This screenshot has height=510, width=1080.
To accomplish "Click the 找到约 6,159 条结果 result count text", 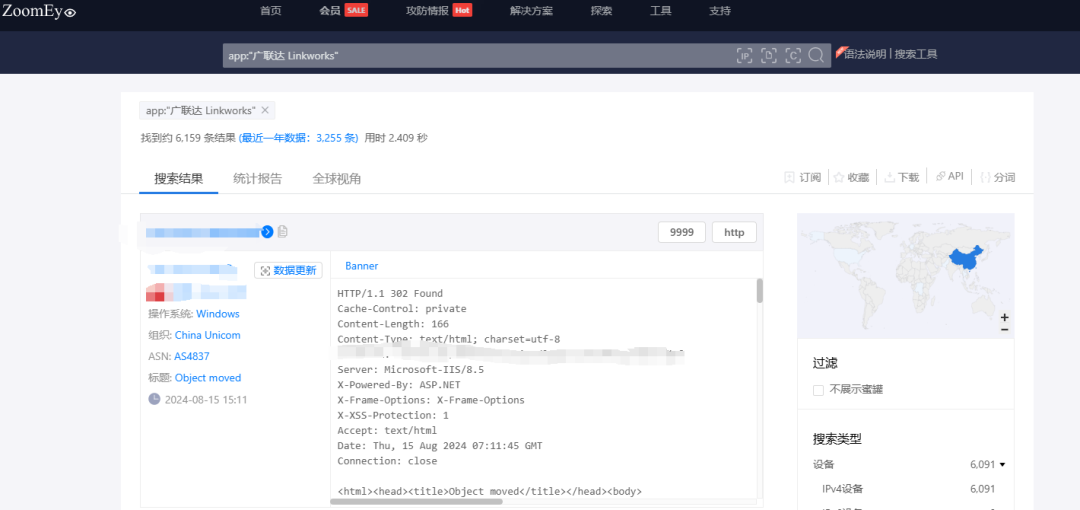I will click(x=188, y=138).
